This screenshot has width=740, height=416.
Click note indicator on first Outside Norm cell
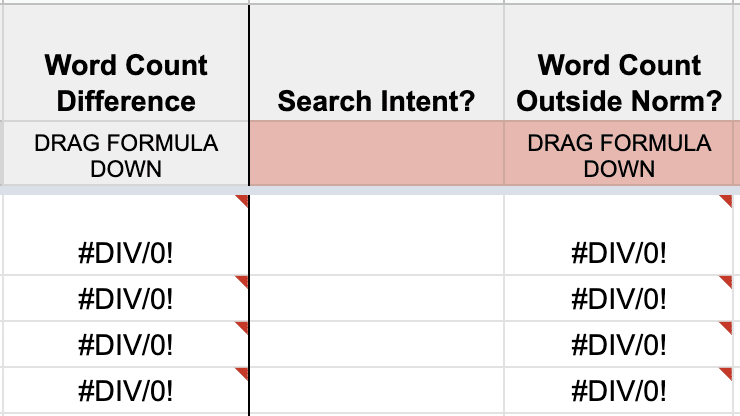(x=734, y=201)
